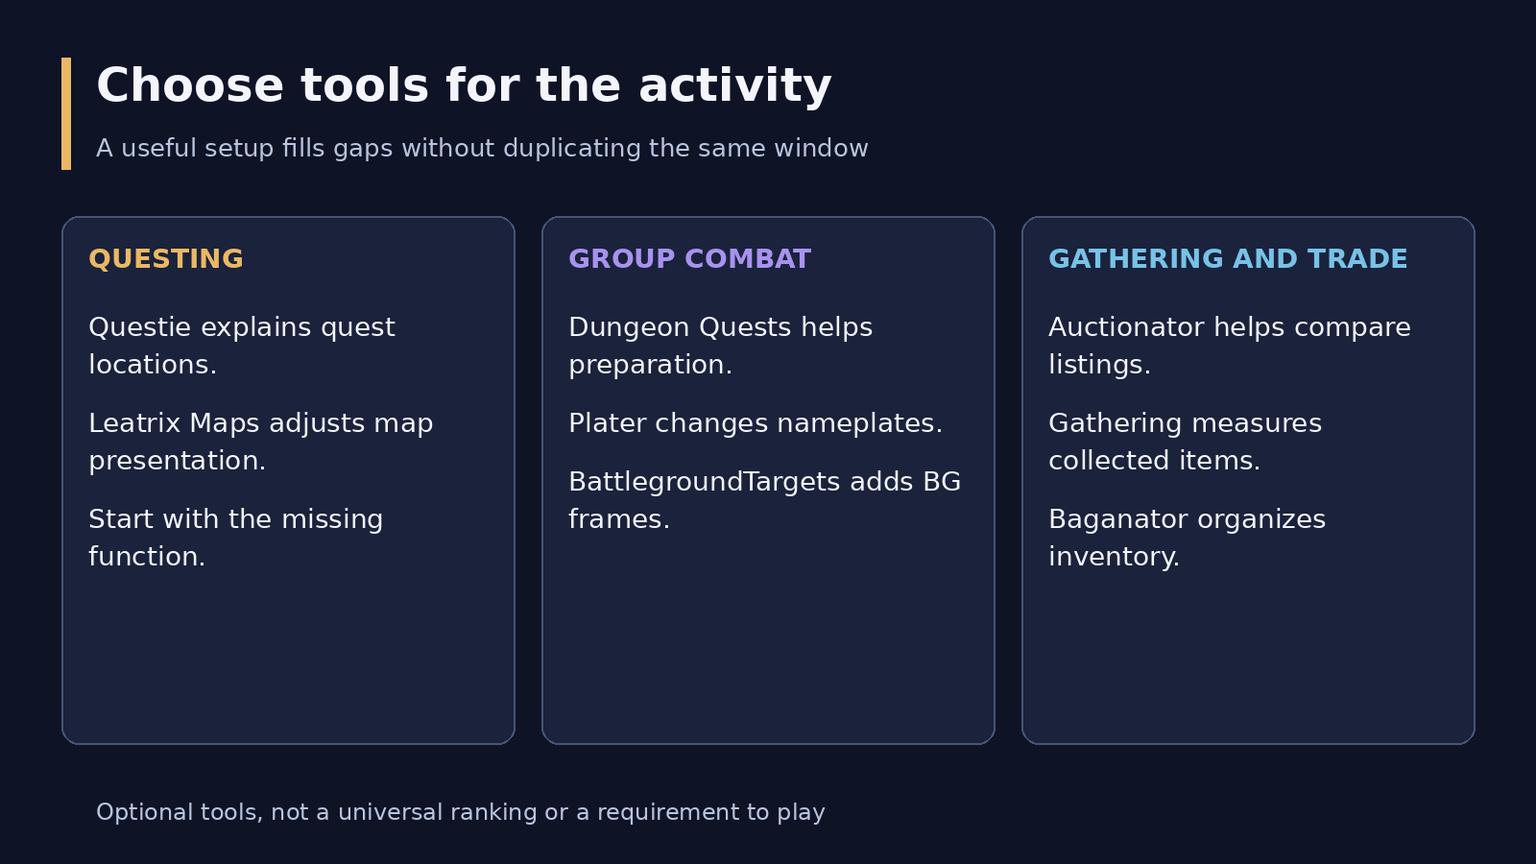This screenshot has width=1536, height=864.
Task: Click the Baganator organizes inventory line
Action: 1187,538
